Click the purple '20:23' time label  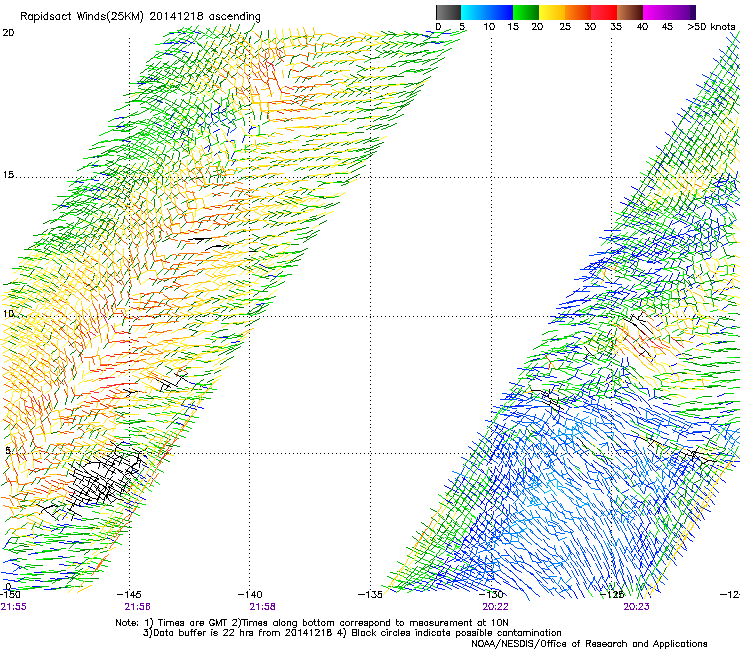[x=636, y=607]
